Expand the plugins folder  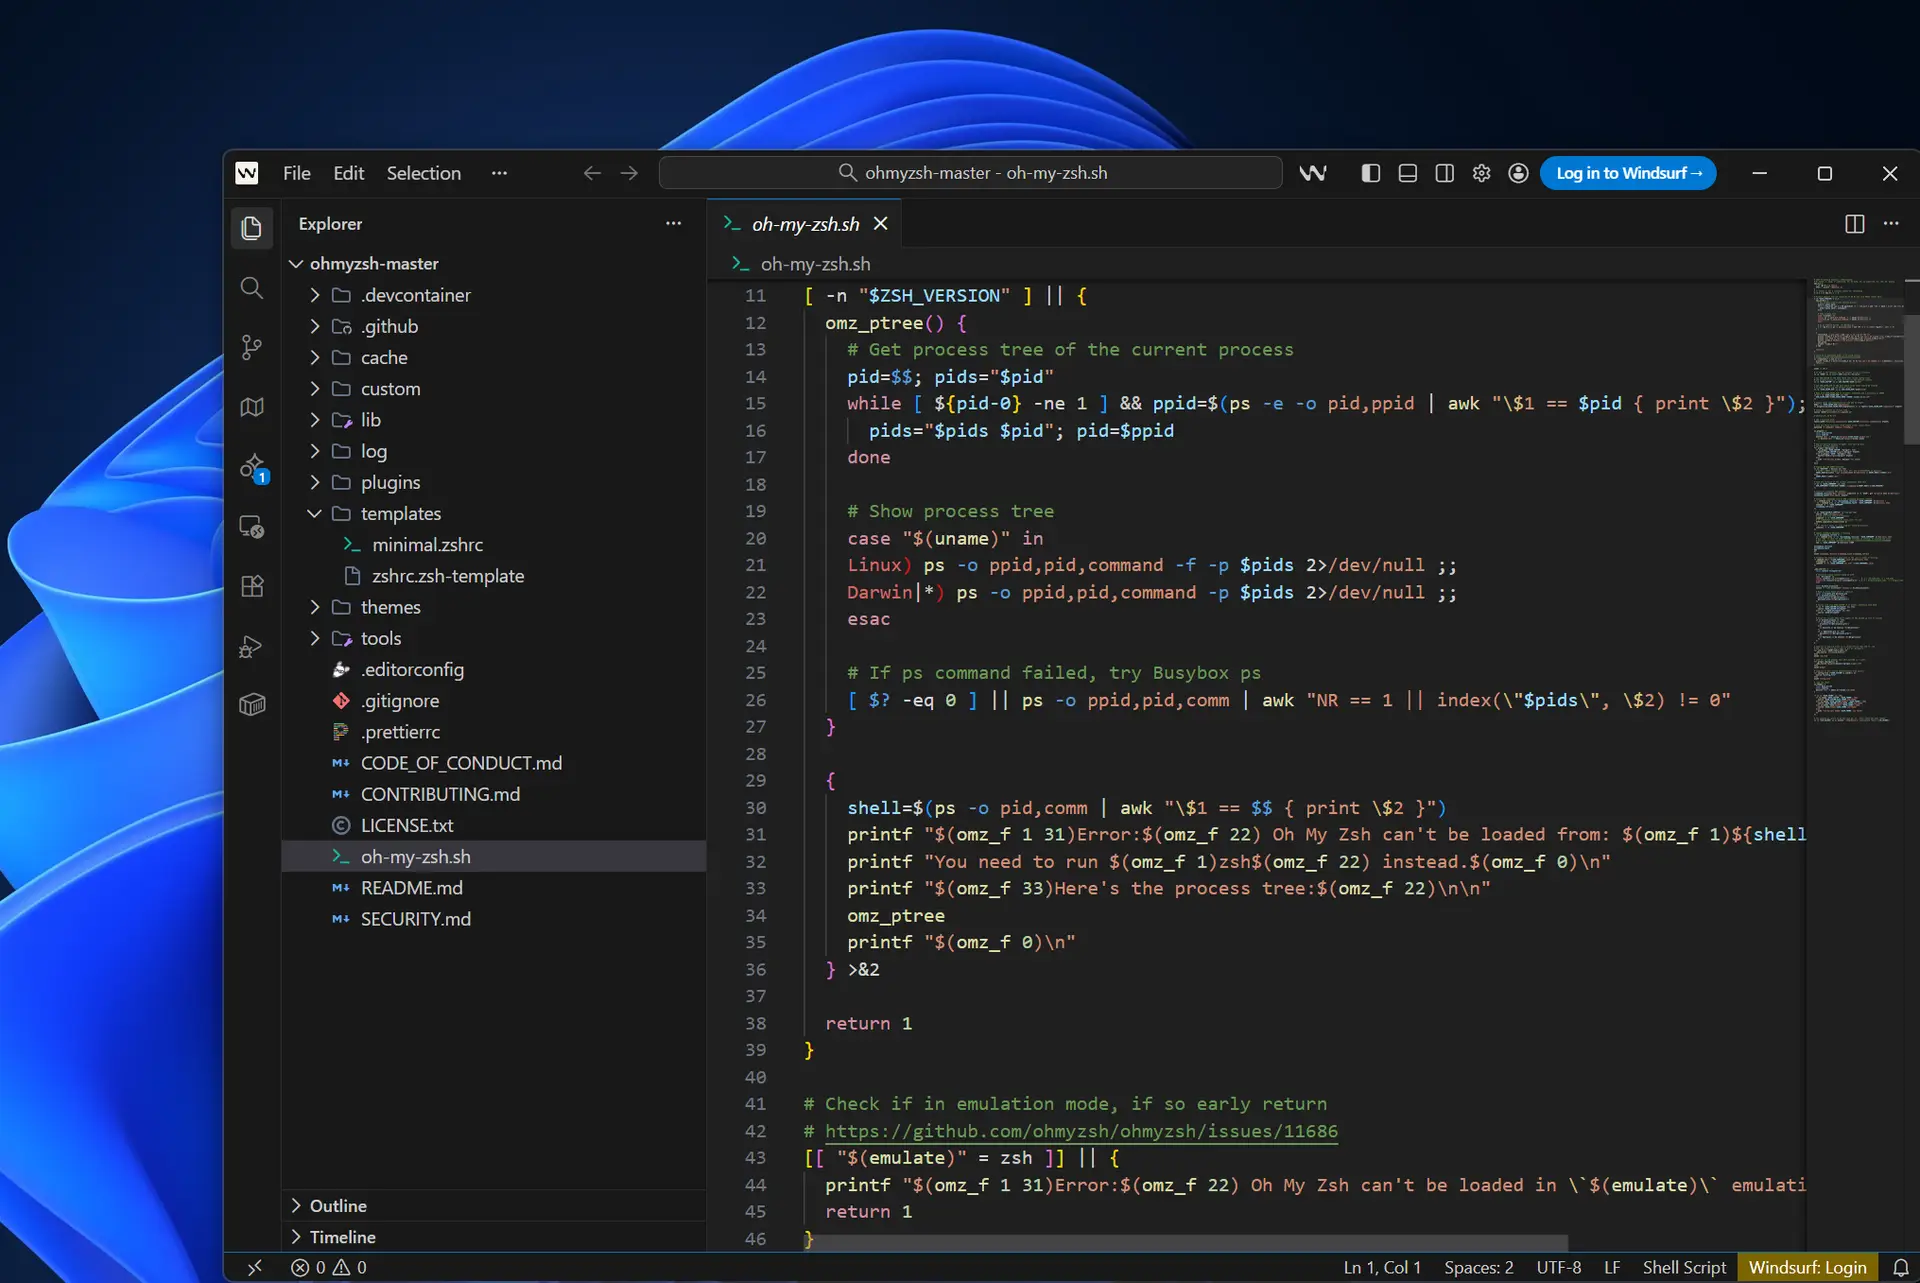pyautogui.click(x=390, y=482)
